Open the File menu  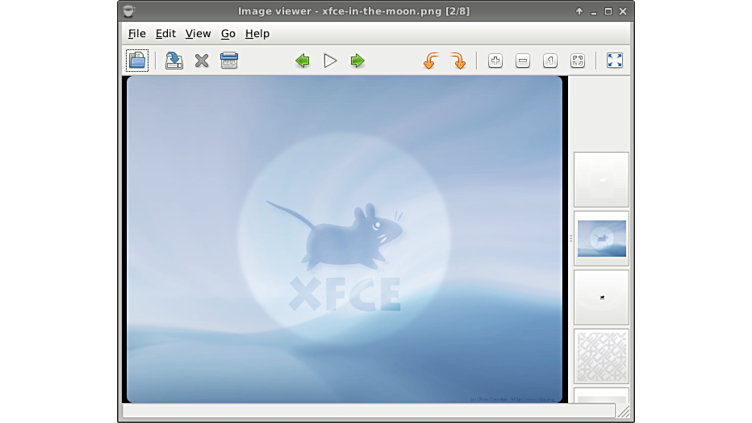pyautogui.click(x=137, y=34)
